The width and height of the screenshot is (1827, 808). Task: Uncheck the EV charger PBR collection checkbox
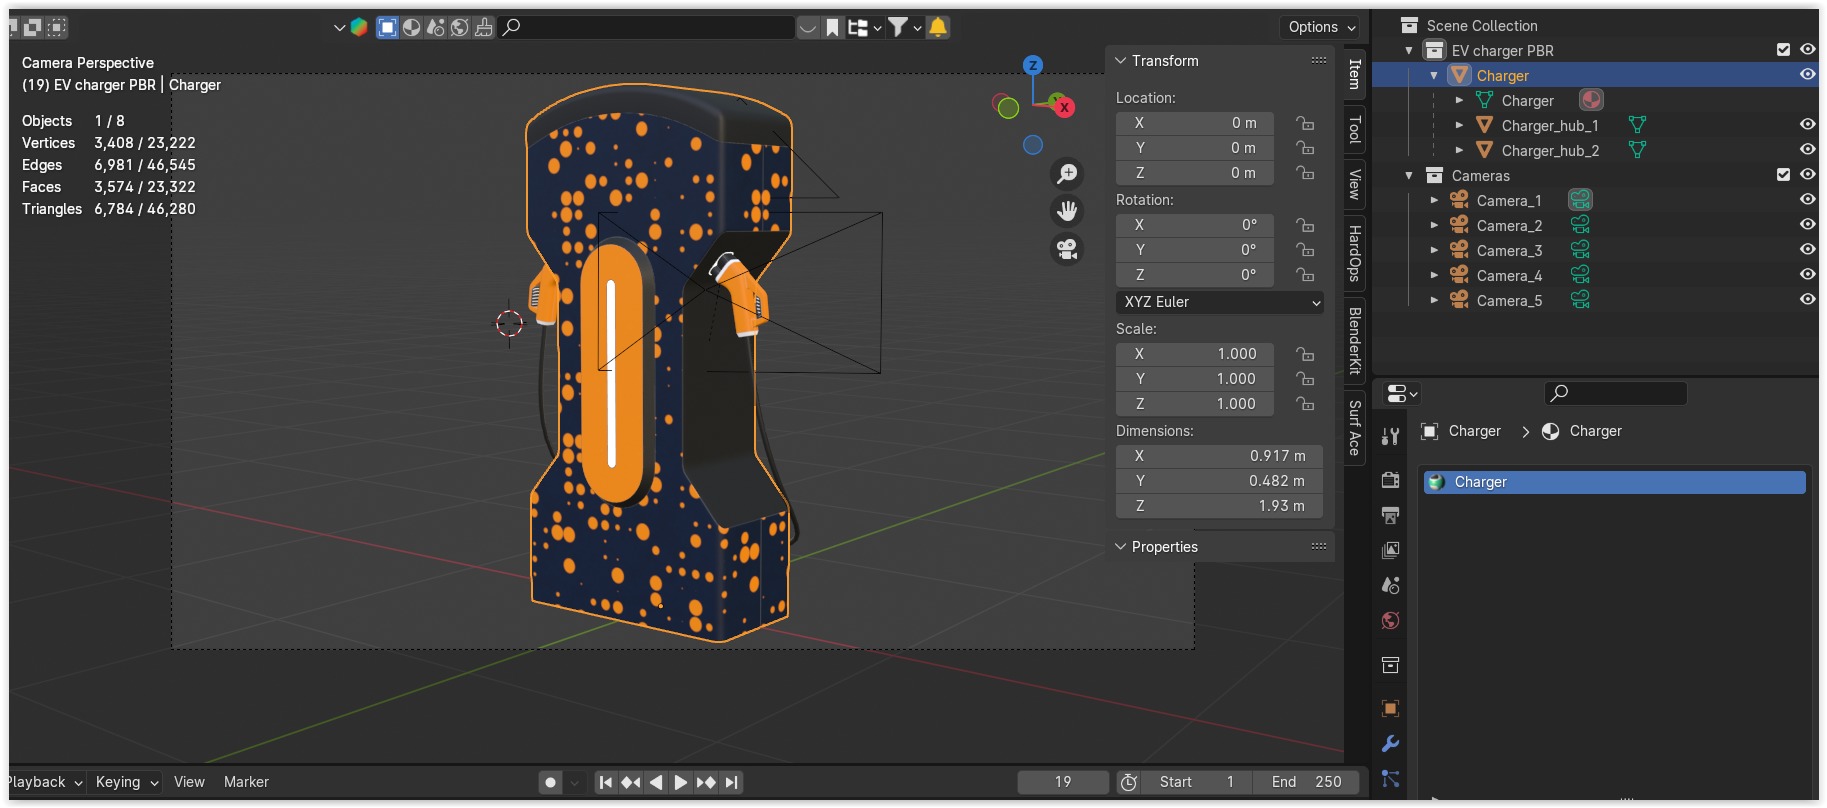coord(1783,50)
